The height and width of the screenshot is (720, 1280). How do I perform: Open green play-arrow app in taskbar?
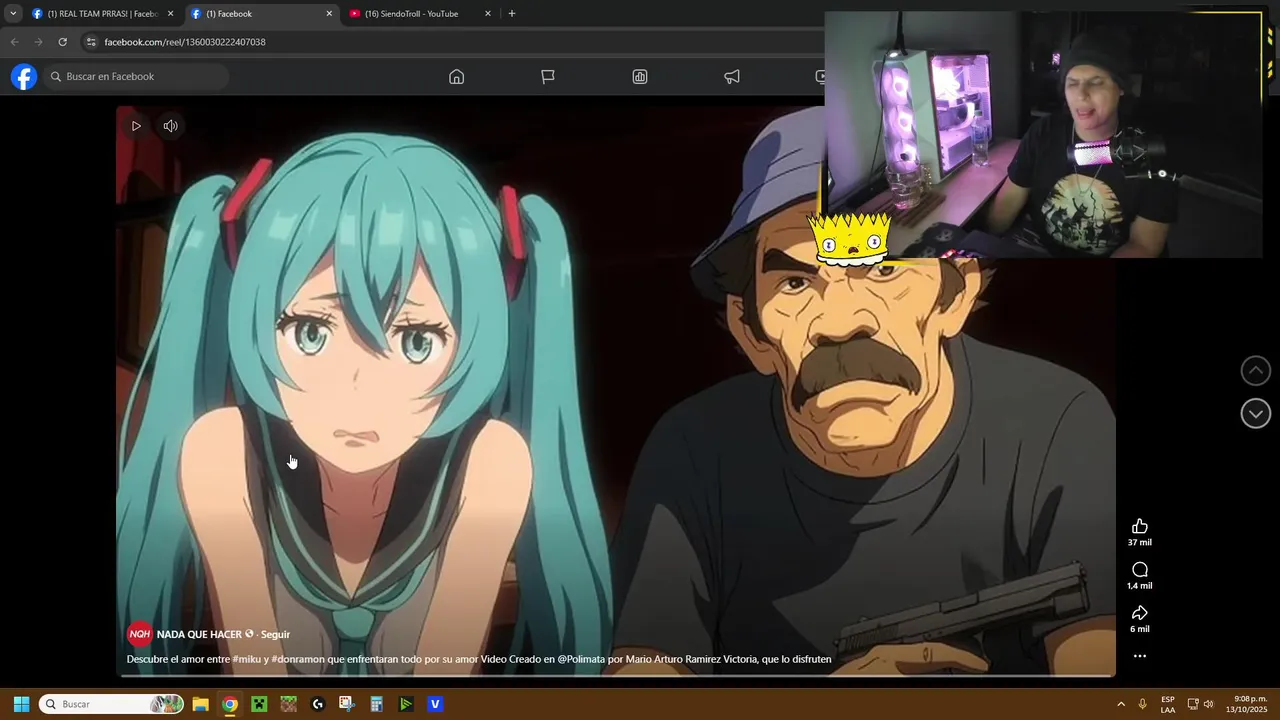coord(406,704)
